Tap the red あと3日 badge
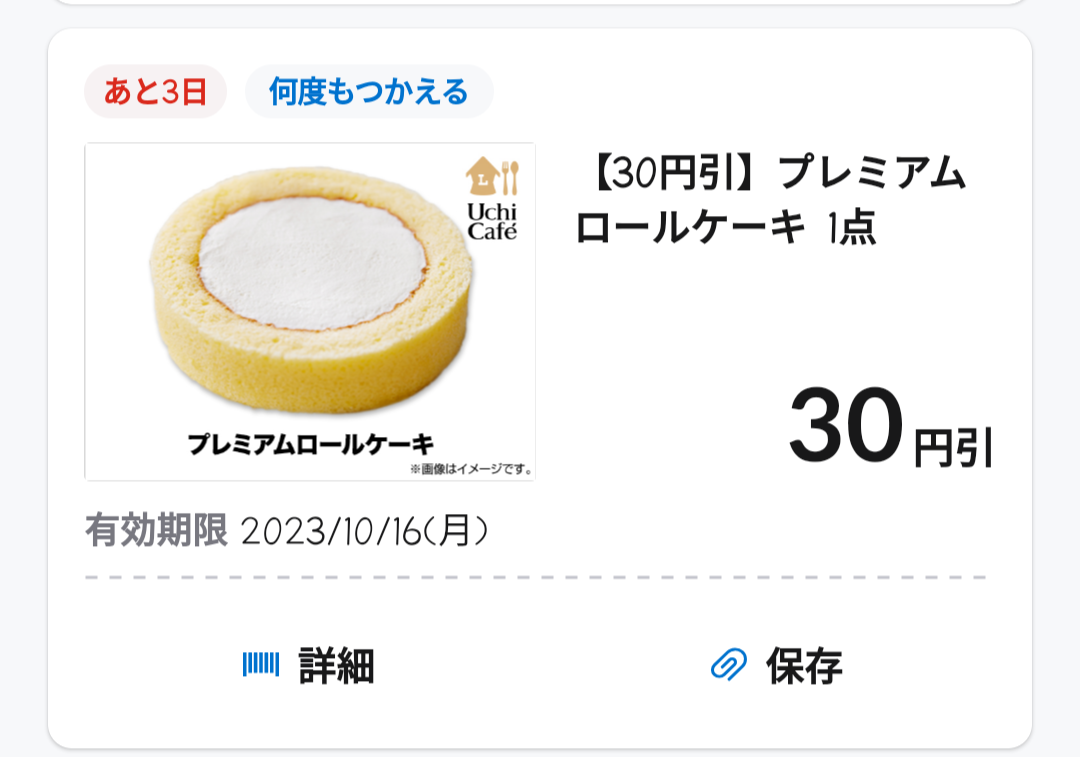The height and width of the screenshot is (757, 1080). 155,92
